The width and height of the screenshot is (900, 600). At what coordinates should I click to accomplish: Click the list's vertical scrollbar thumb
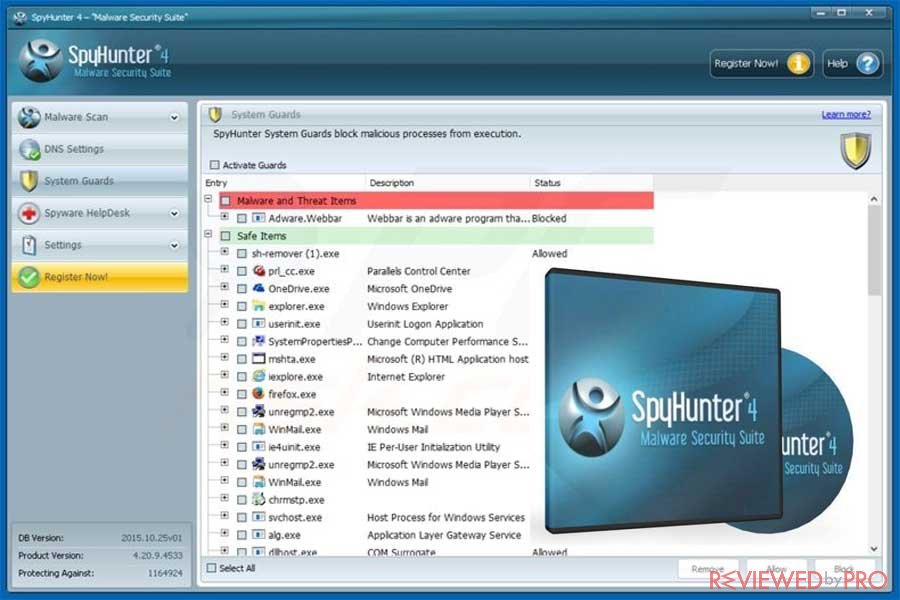pos(874,250)
